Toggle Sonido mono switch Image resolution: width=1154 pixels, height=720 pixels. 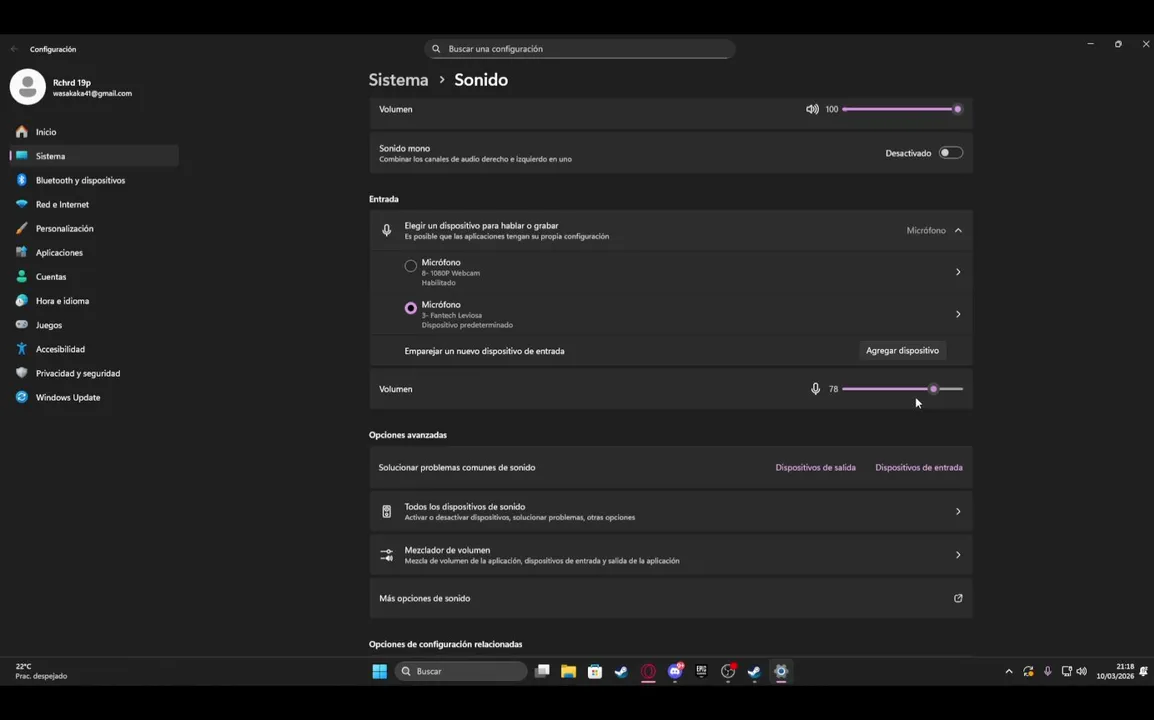[x=950, y=153]
